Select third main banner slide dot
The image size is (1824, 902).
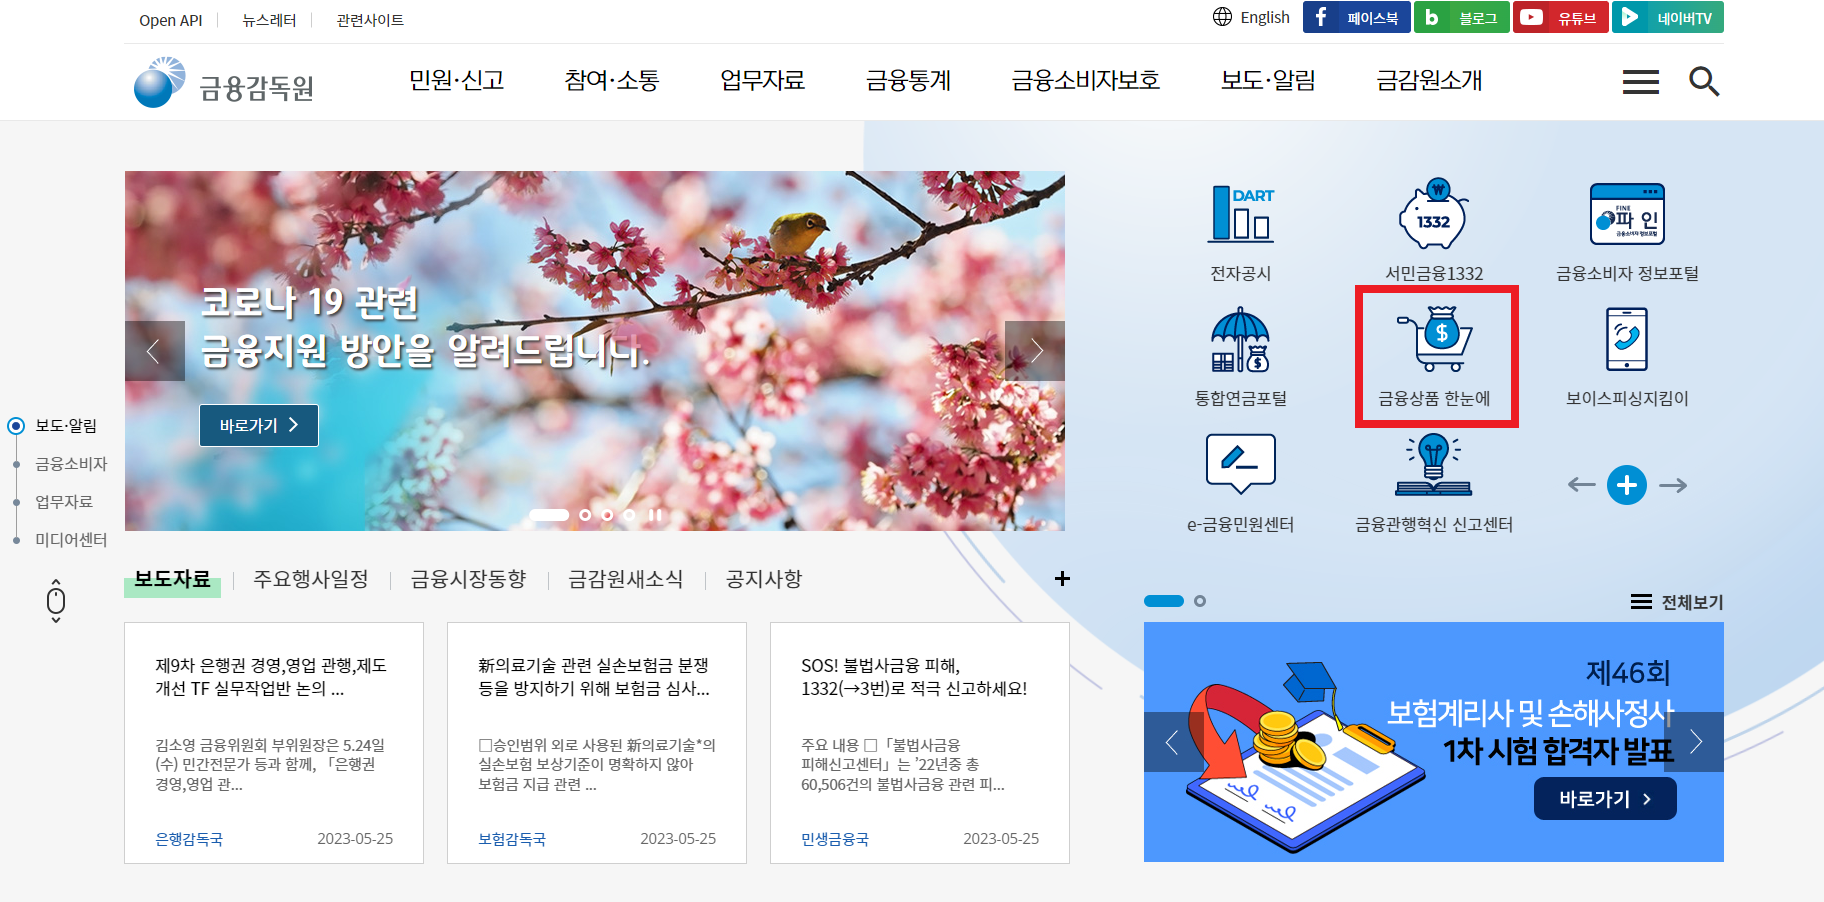[x=607, y=515]
